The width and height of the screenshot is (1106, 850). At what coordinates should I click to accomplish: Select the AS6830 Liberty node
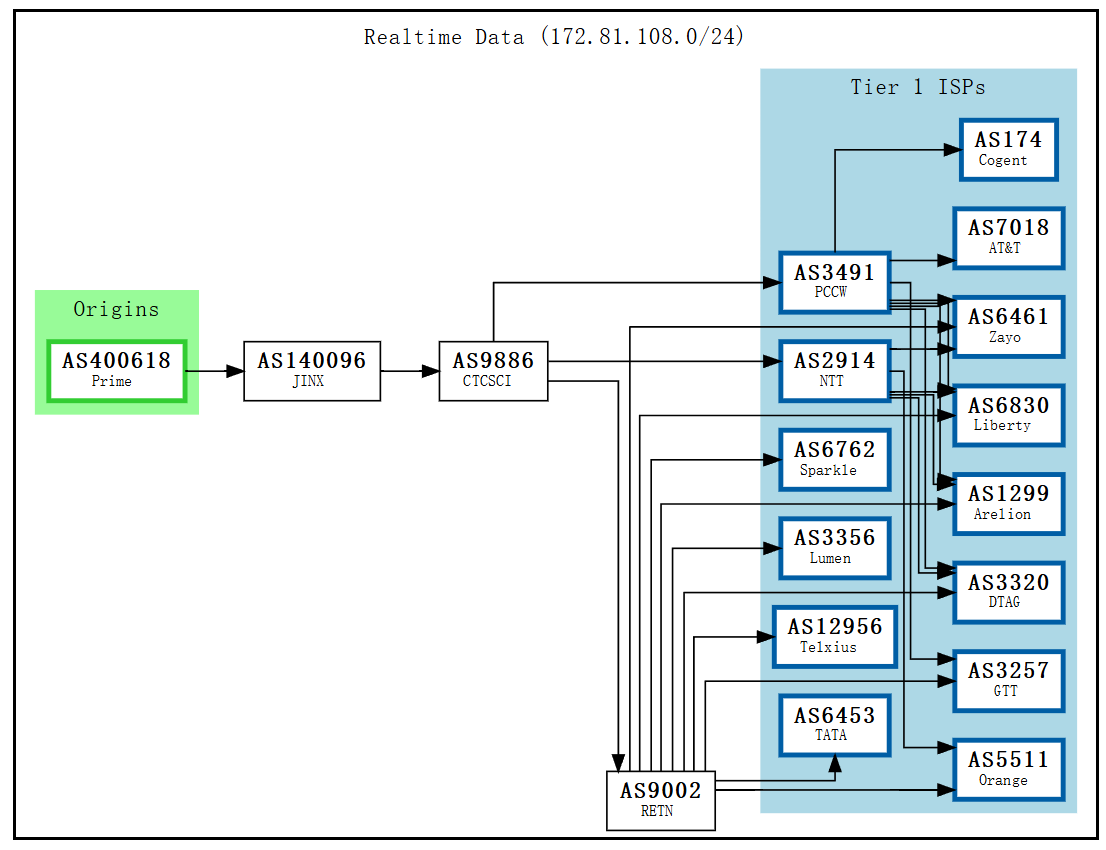(1008, 415)
